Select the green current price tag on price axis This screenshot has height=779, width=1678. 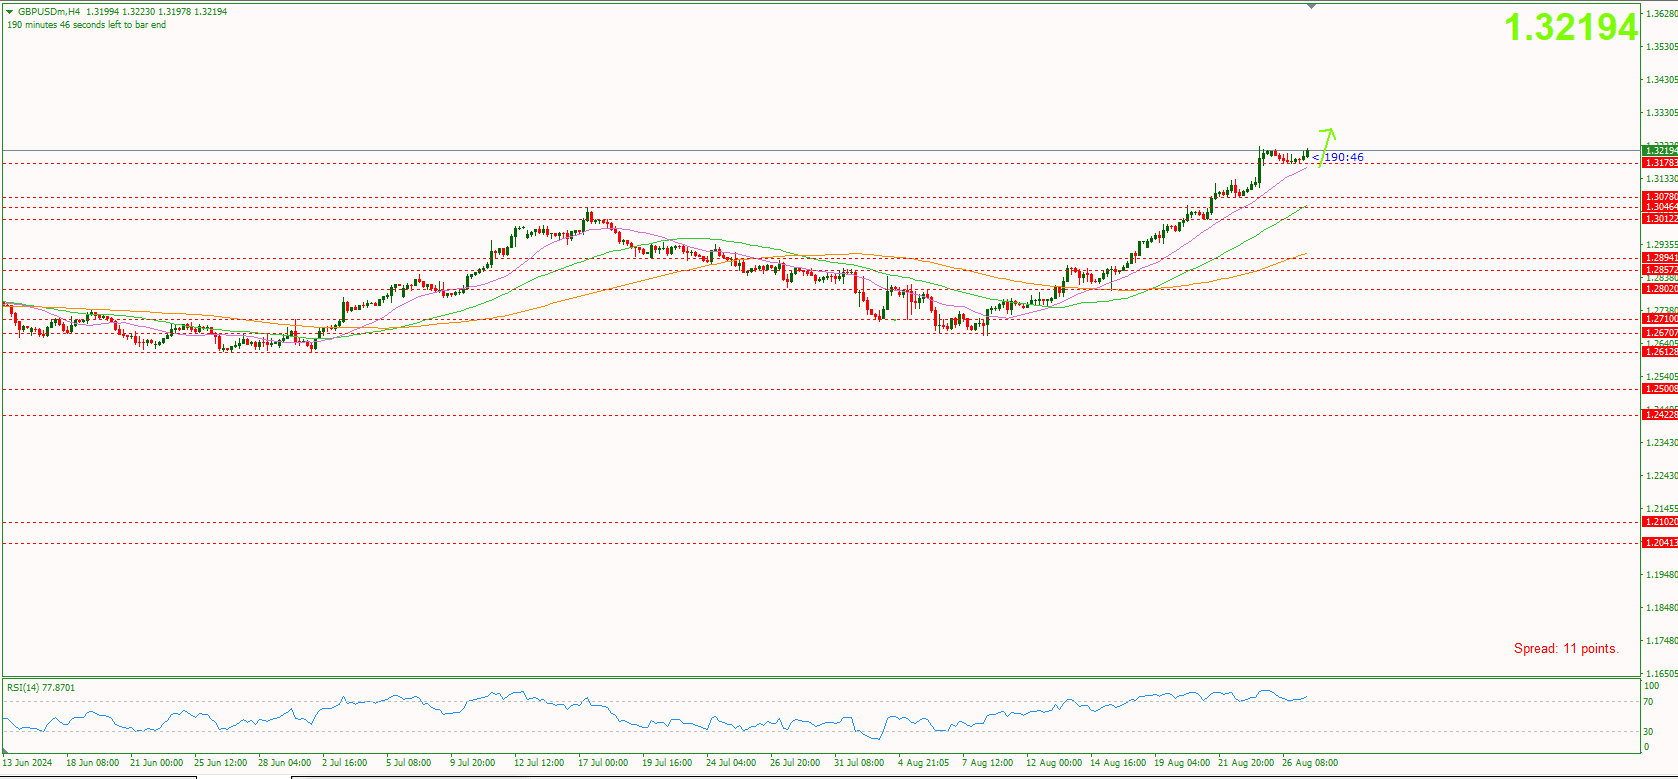pos(1660,151)
